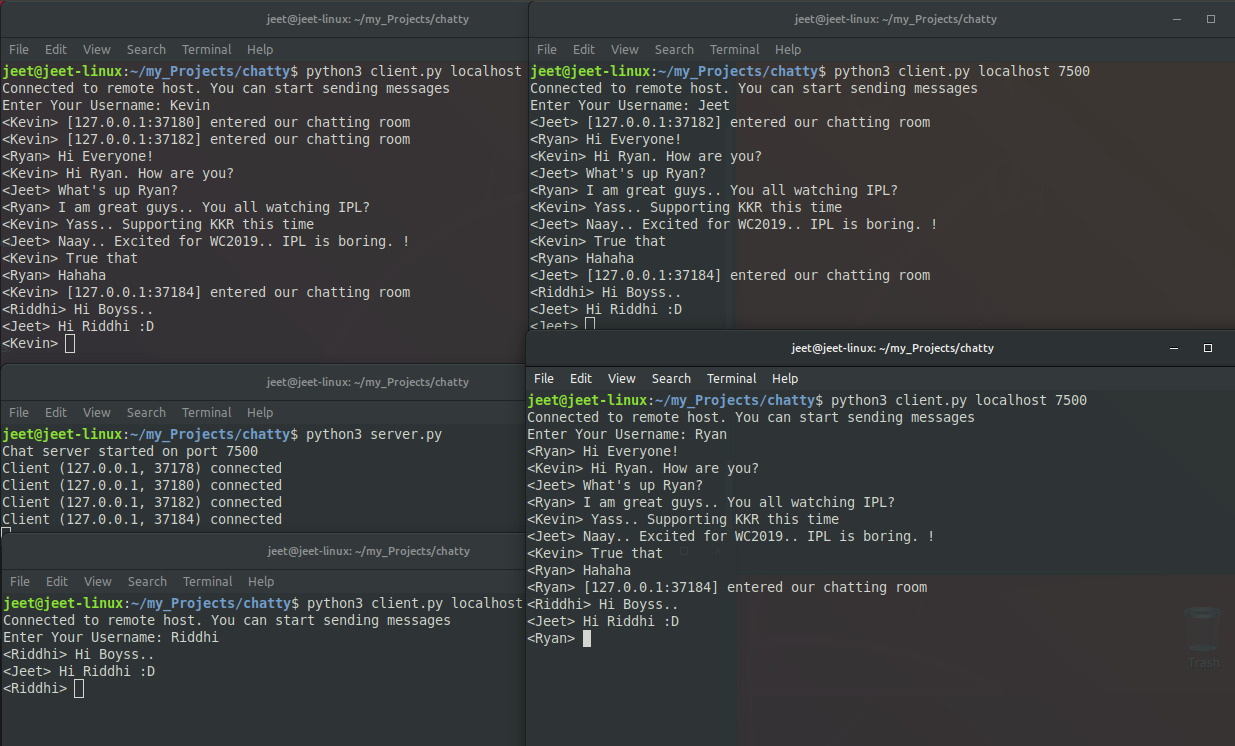Open the Trash icon on the desktop
Image resolution: width=1235 pixels, height=746 pixels.
click(x=1203, y=637)
